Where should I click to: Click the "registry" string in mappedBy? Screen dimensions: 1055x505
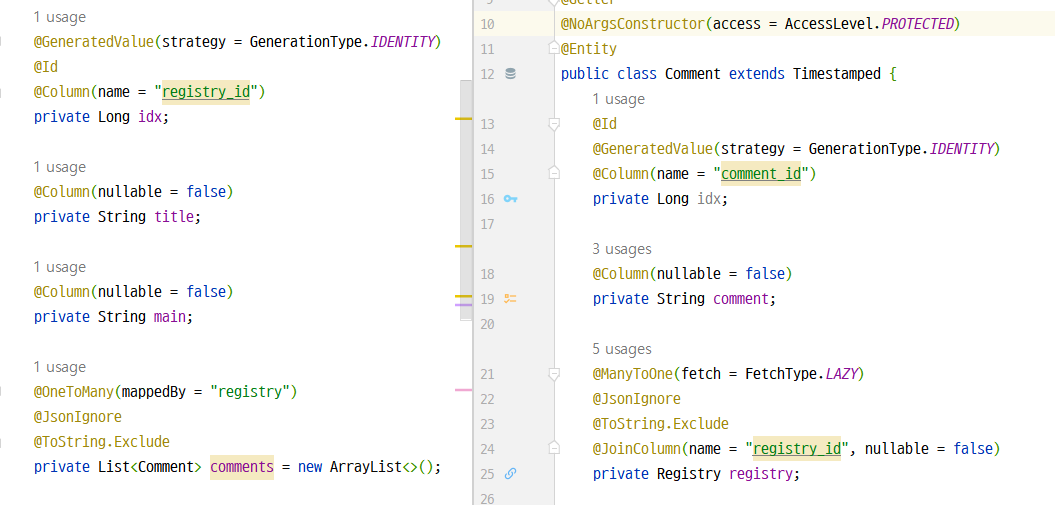tap(250, 391)
